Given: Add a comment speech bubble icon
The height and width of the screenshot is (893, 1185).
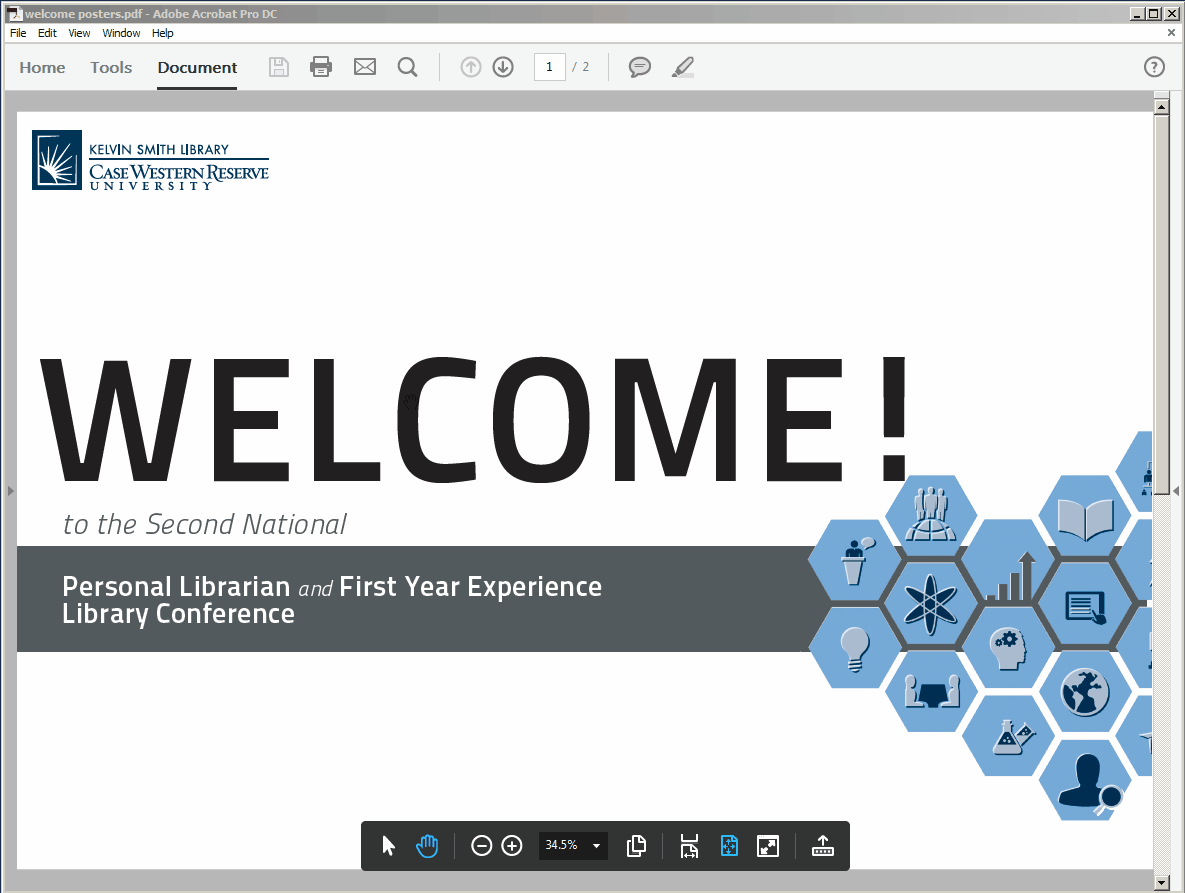Looking at the screenshot, I should pos(639,67).
